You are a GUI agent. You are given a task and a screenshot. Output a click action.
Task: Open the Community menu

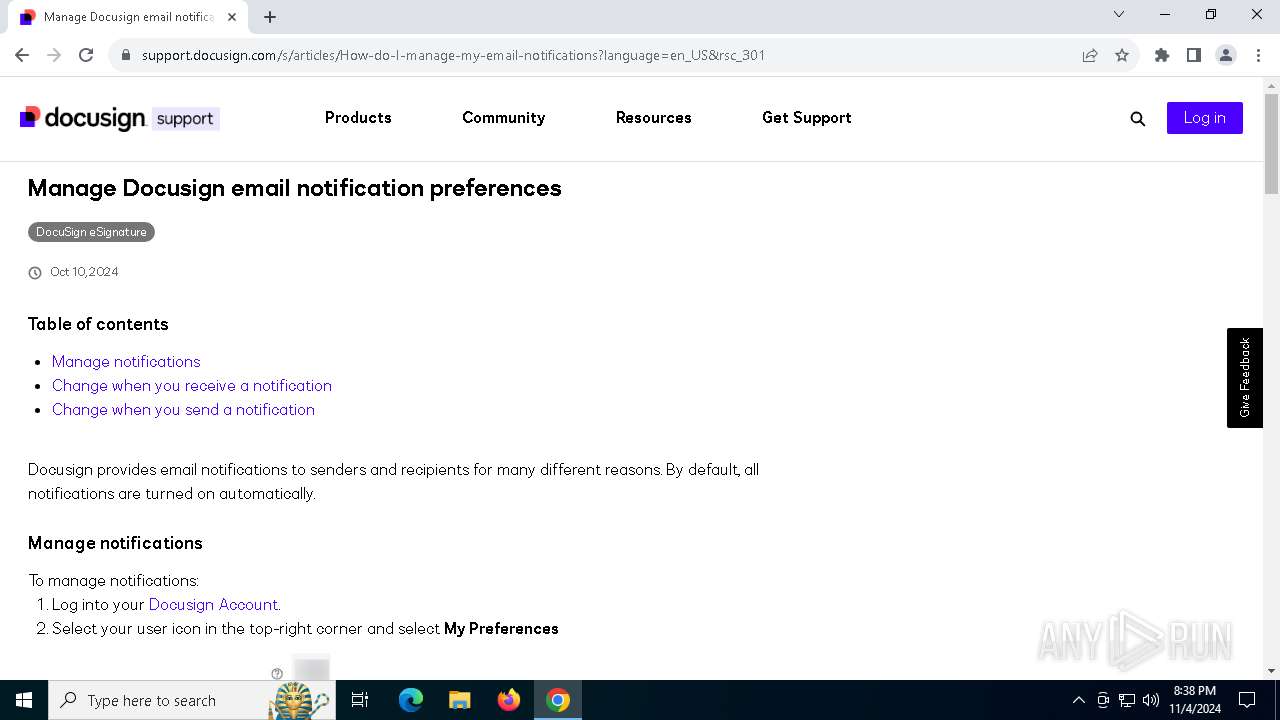click(x=503, y=117)
